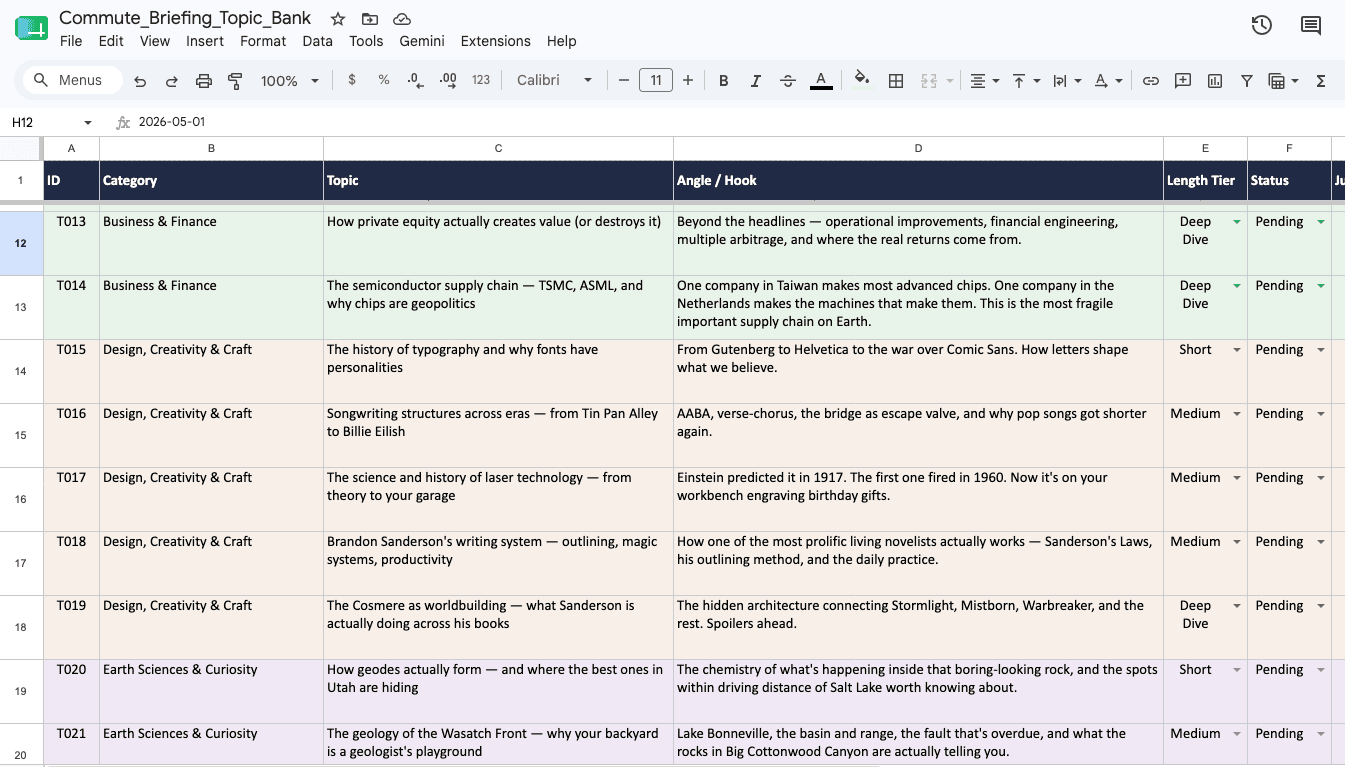Open the View menu
Image resolution: width=1345 pixels, height=767 pixels.
155,41
